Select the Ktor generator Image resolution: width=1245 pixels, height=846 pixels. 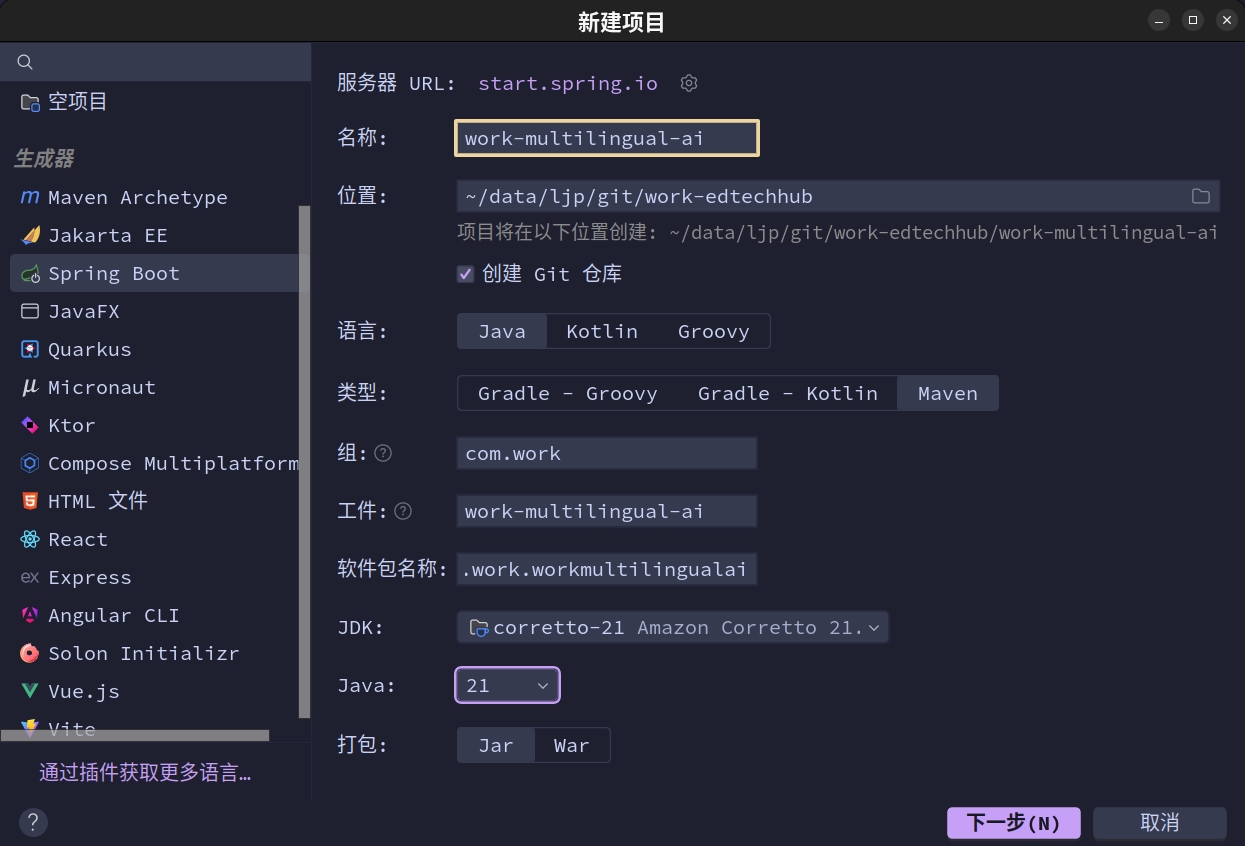tap(72, 425)
